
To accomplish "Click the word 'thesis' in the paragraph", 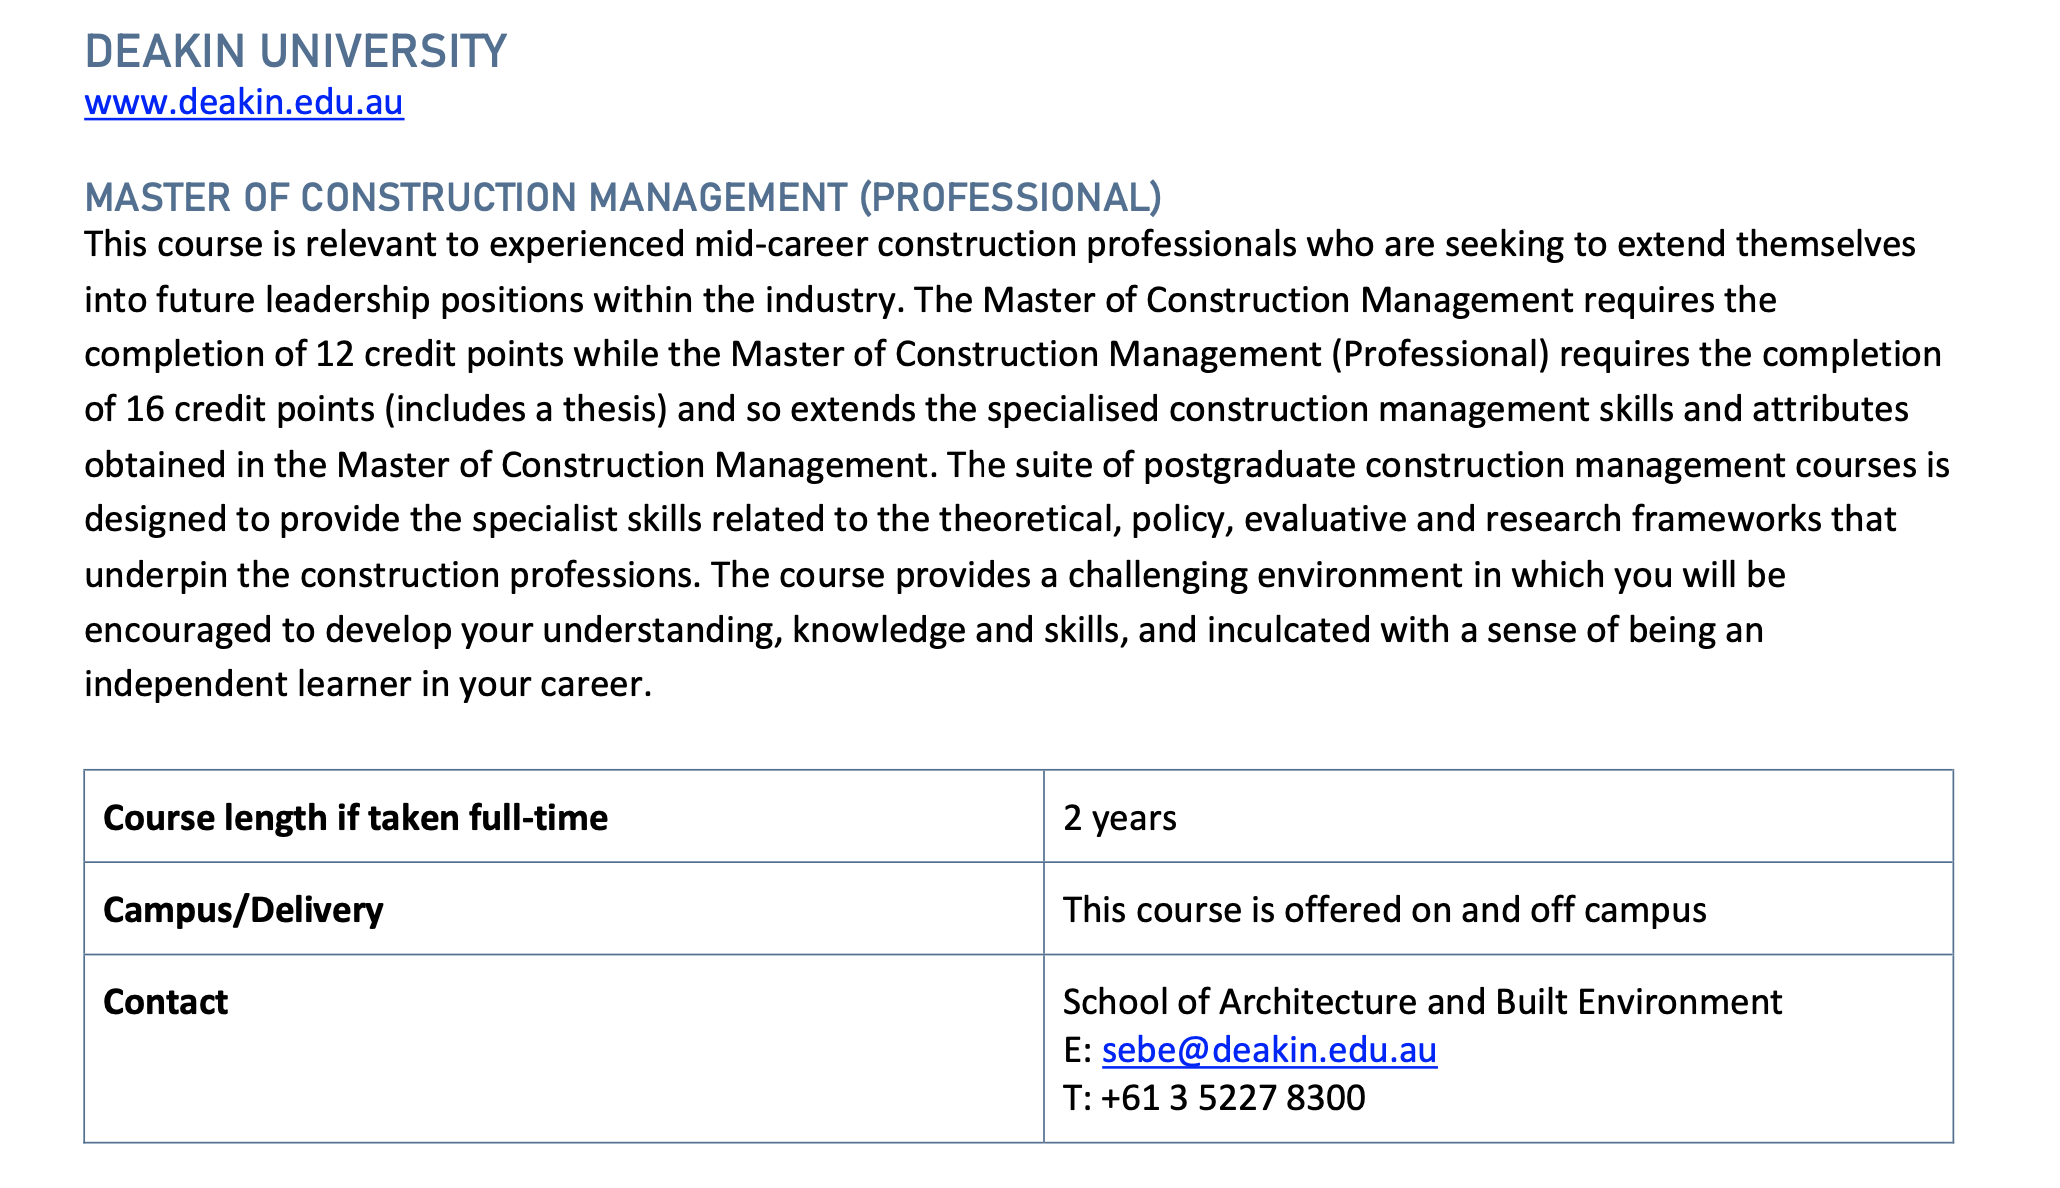I will point(610,409).
